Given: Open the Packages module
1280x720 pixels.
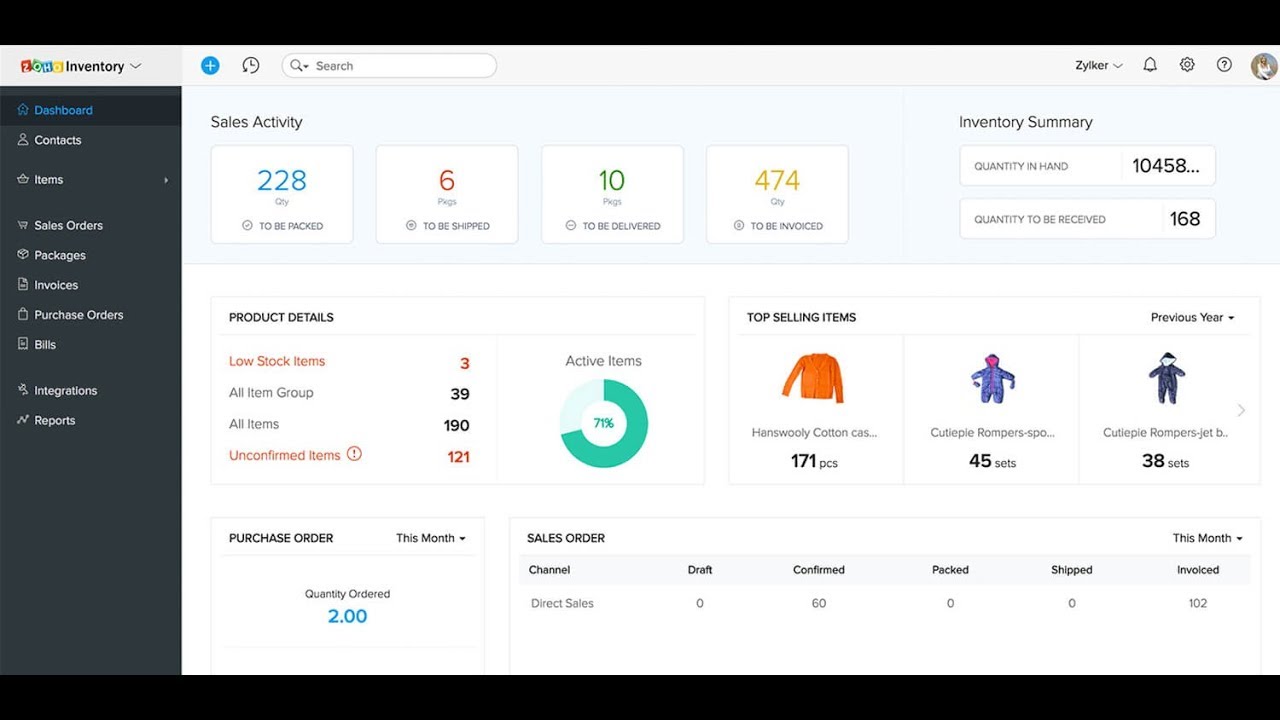Looking at the screenshot, I should coord(58,255).
